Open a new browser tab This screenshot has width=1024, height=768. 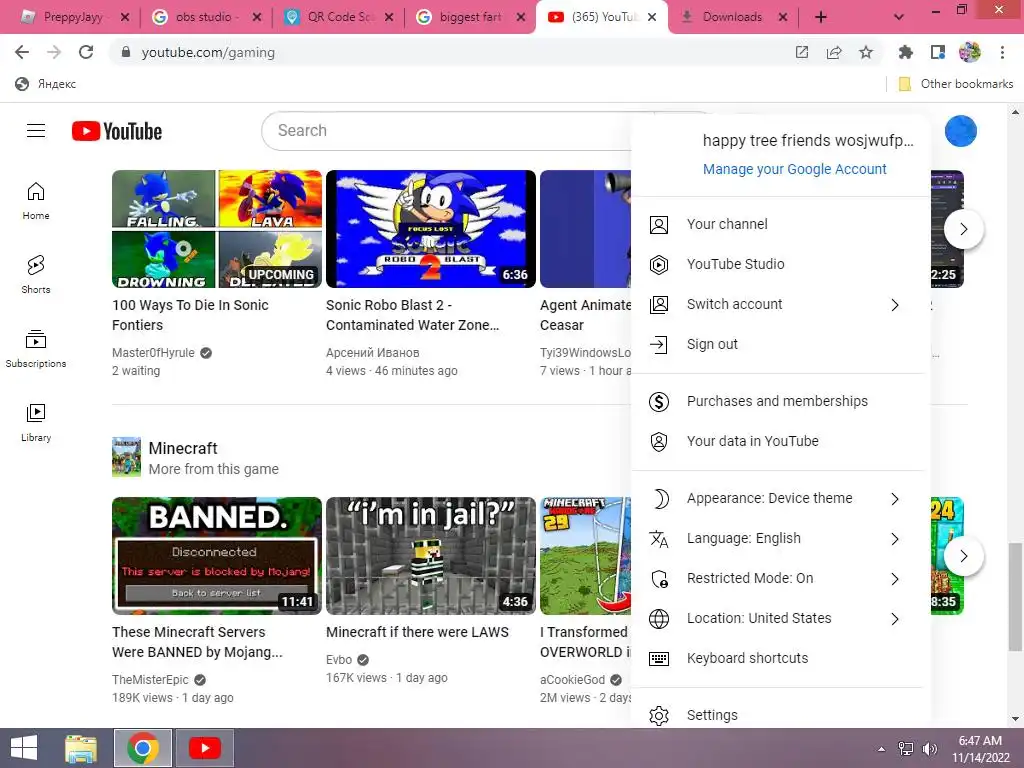821,18
